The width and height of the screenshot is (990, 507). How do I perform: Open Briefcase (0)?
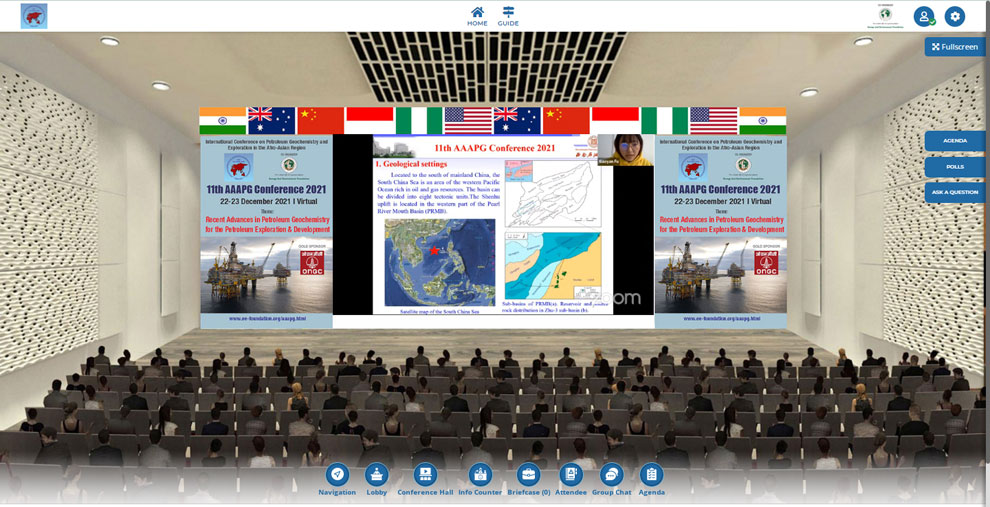pos(528,480)
